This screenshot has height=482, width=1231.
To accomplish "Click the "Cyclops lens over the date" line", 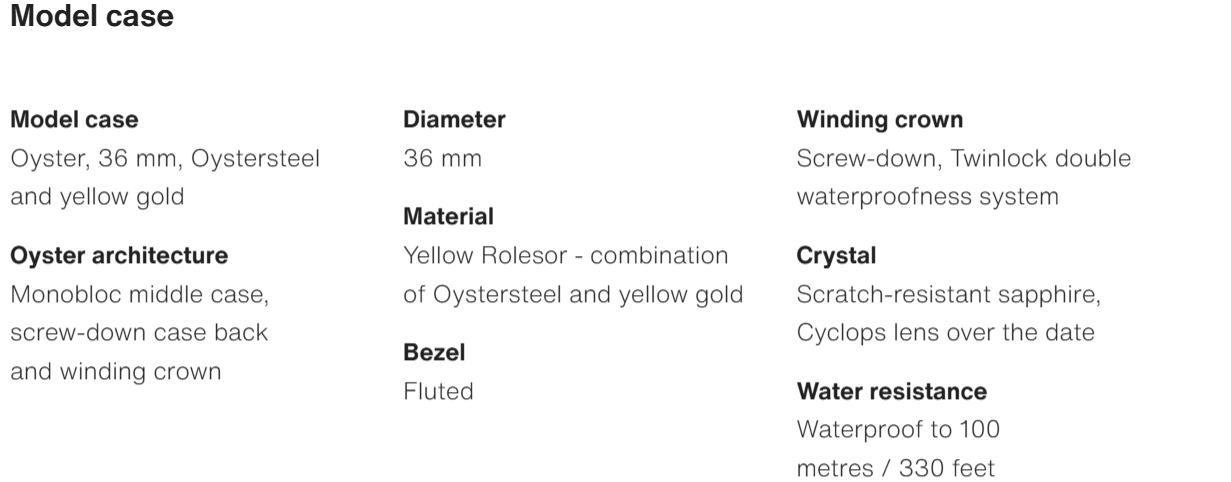I will [x=945, y=333].
